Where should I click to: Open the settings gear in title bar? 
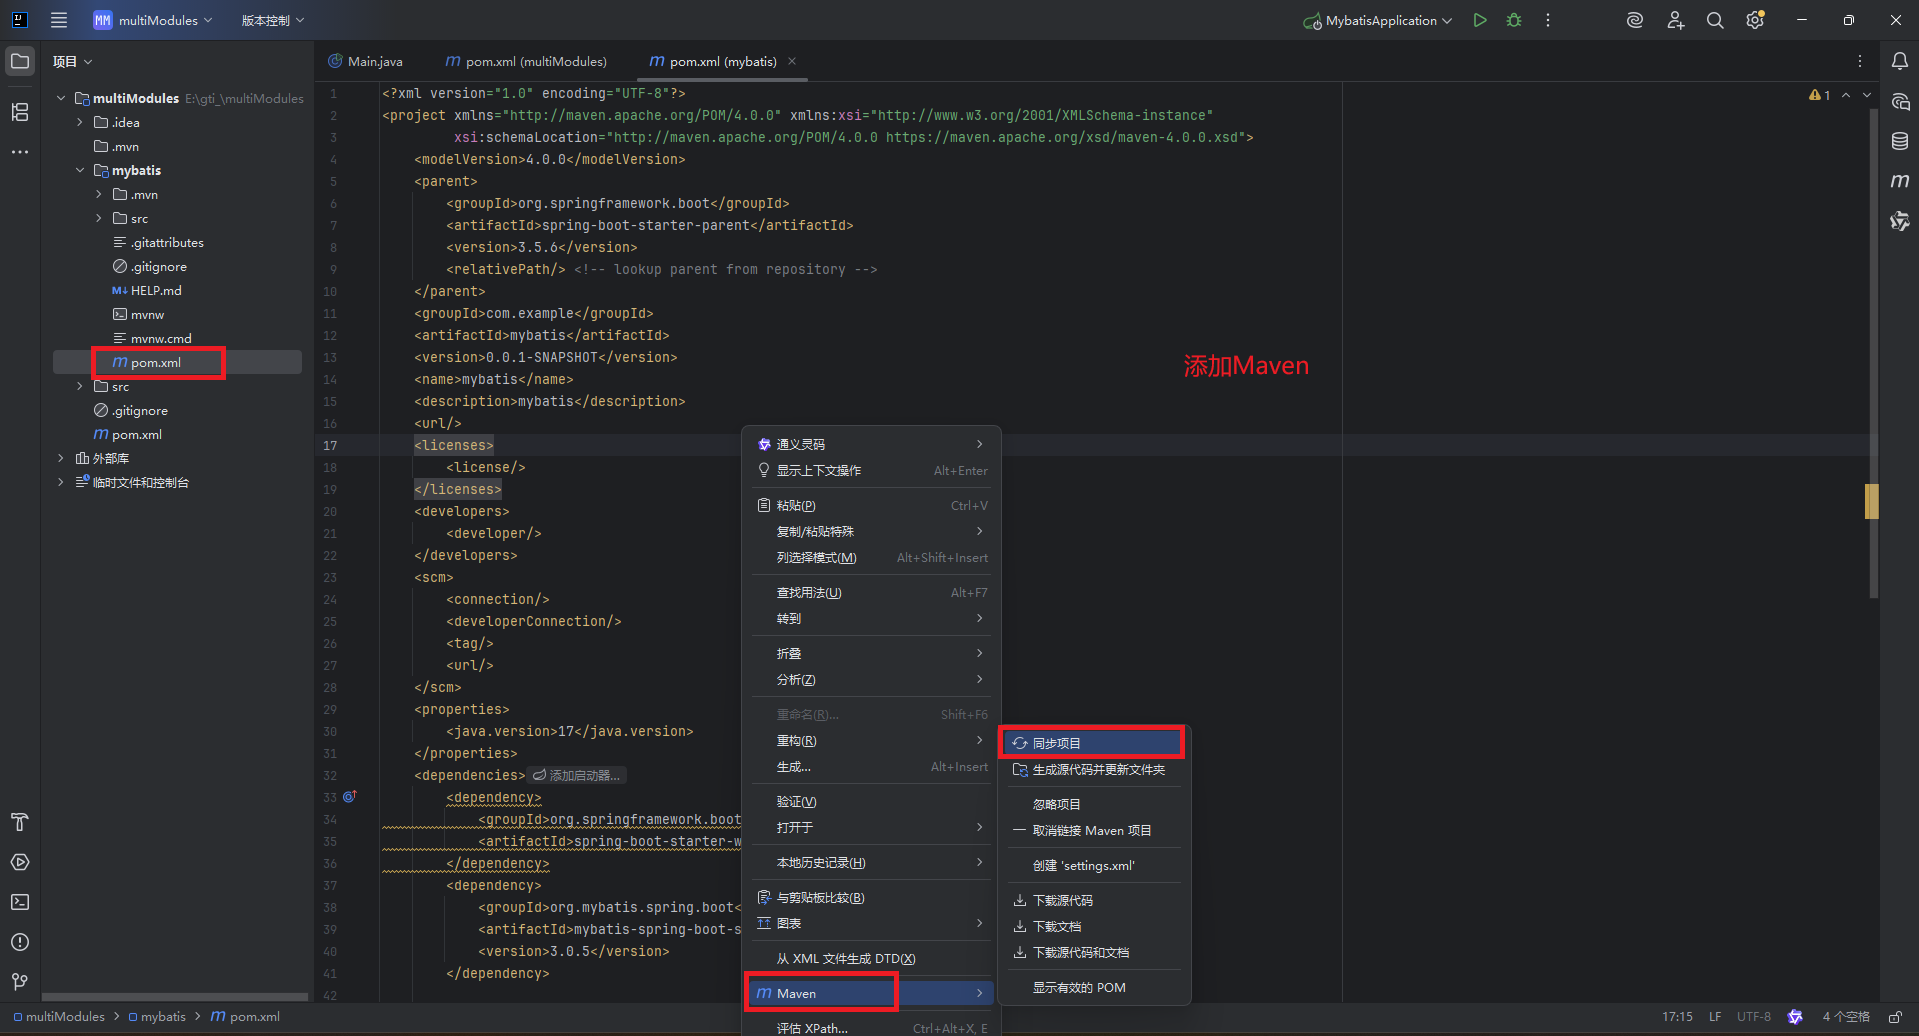[1755, 20]
